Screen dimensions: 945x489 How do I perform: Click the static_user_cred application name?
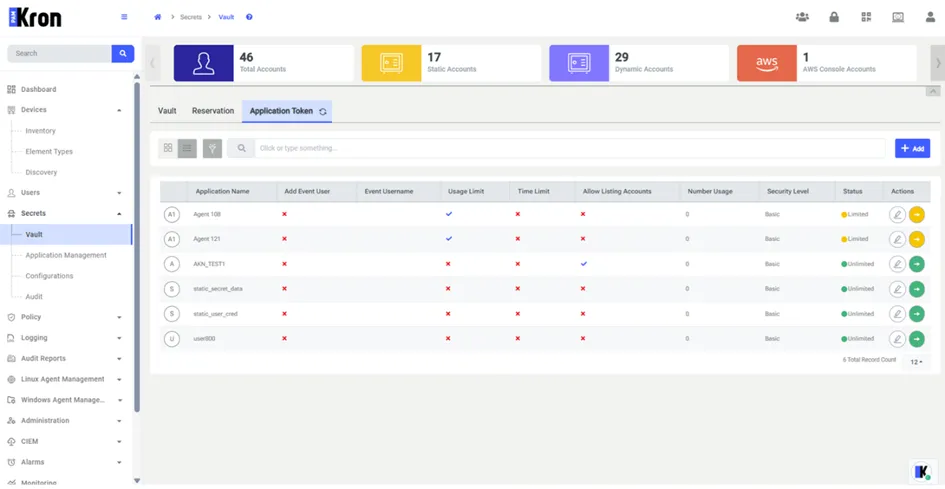[x=214, y=314]
